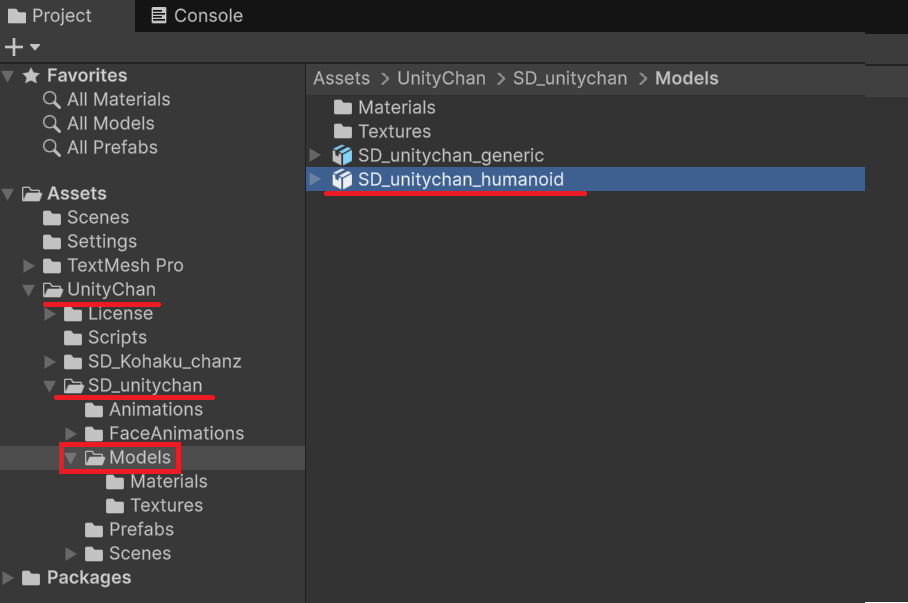The image size is (908, 603).
Task: Collapse the Models folder in tree
Action: [71, 458]
